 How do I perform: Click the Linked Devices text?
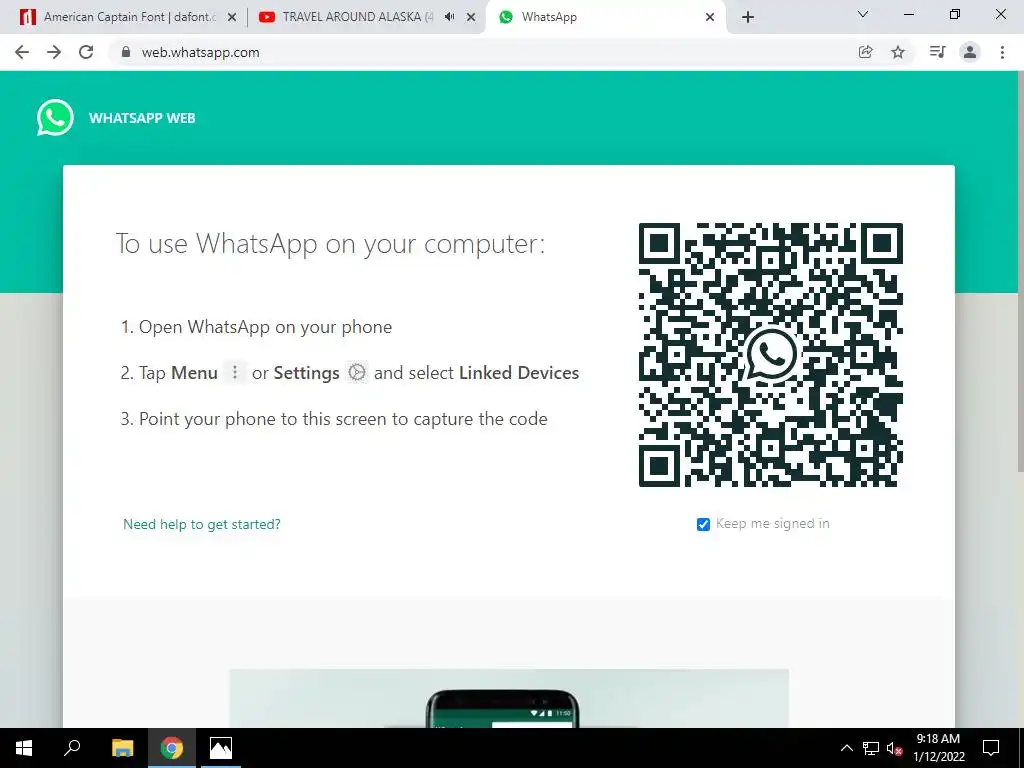pos(519,372)
